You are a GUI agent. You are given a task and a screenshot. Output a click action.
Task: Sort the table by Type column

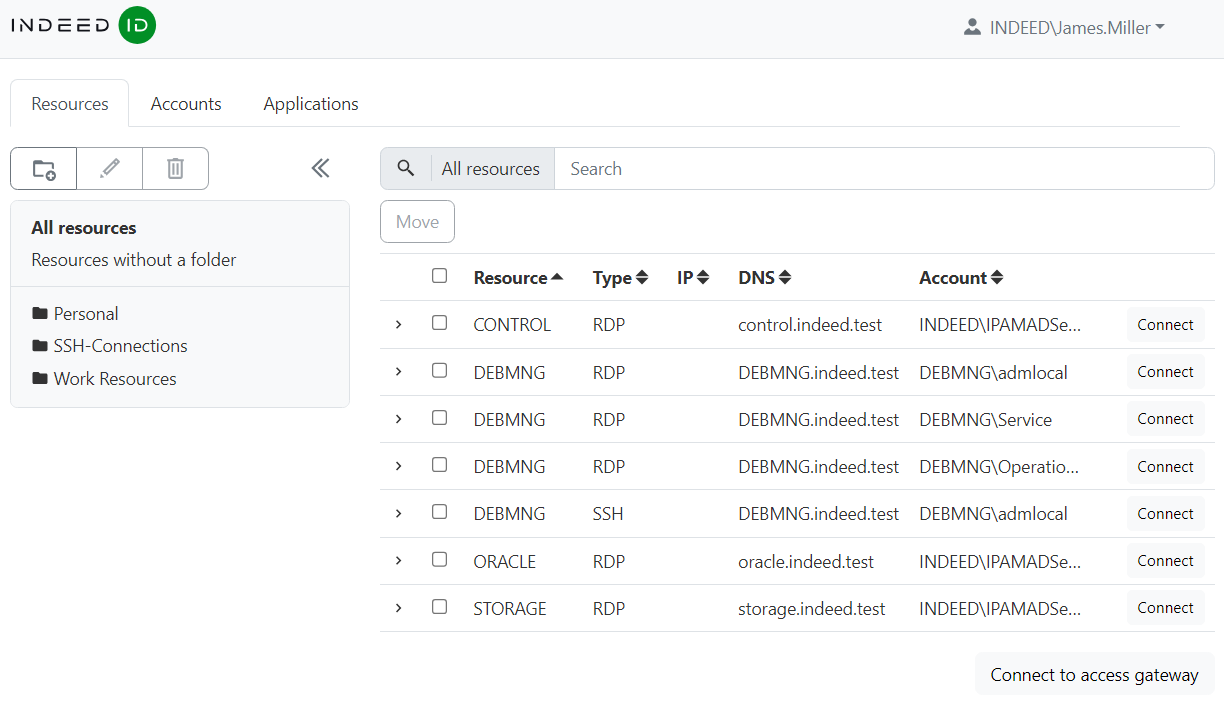(x=620, y=278)
